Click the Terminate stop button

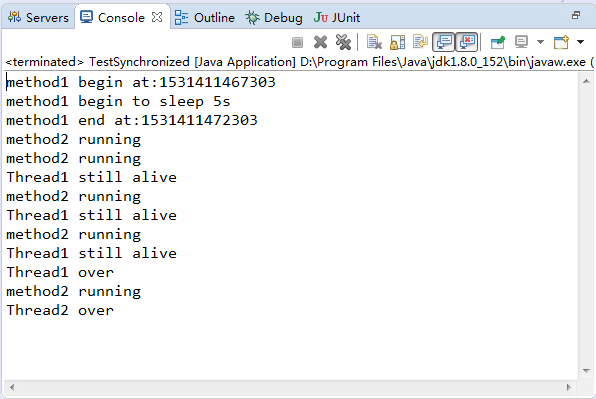coord(297,42)
